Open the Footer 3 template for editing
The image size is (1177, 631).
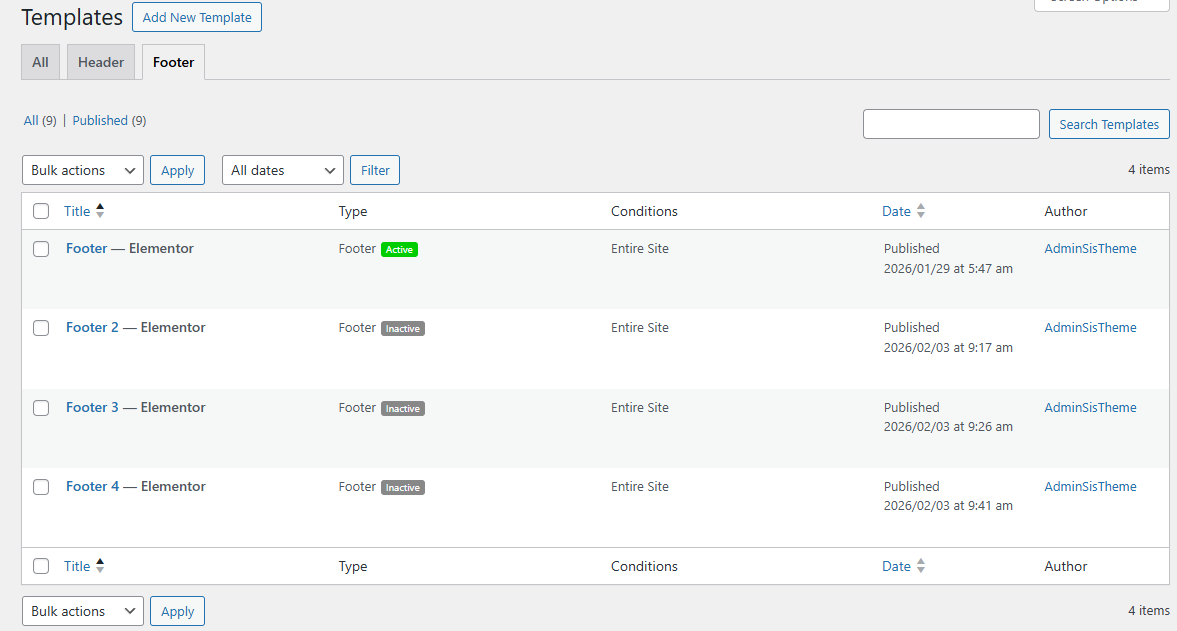tap(91, 407)
